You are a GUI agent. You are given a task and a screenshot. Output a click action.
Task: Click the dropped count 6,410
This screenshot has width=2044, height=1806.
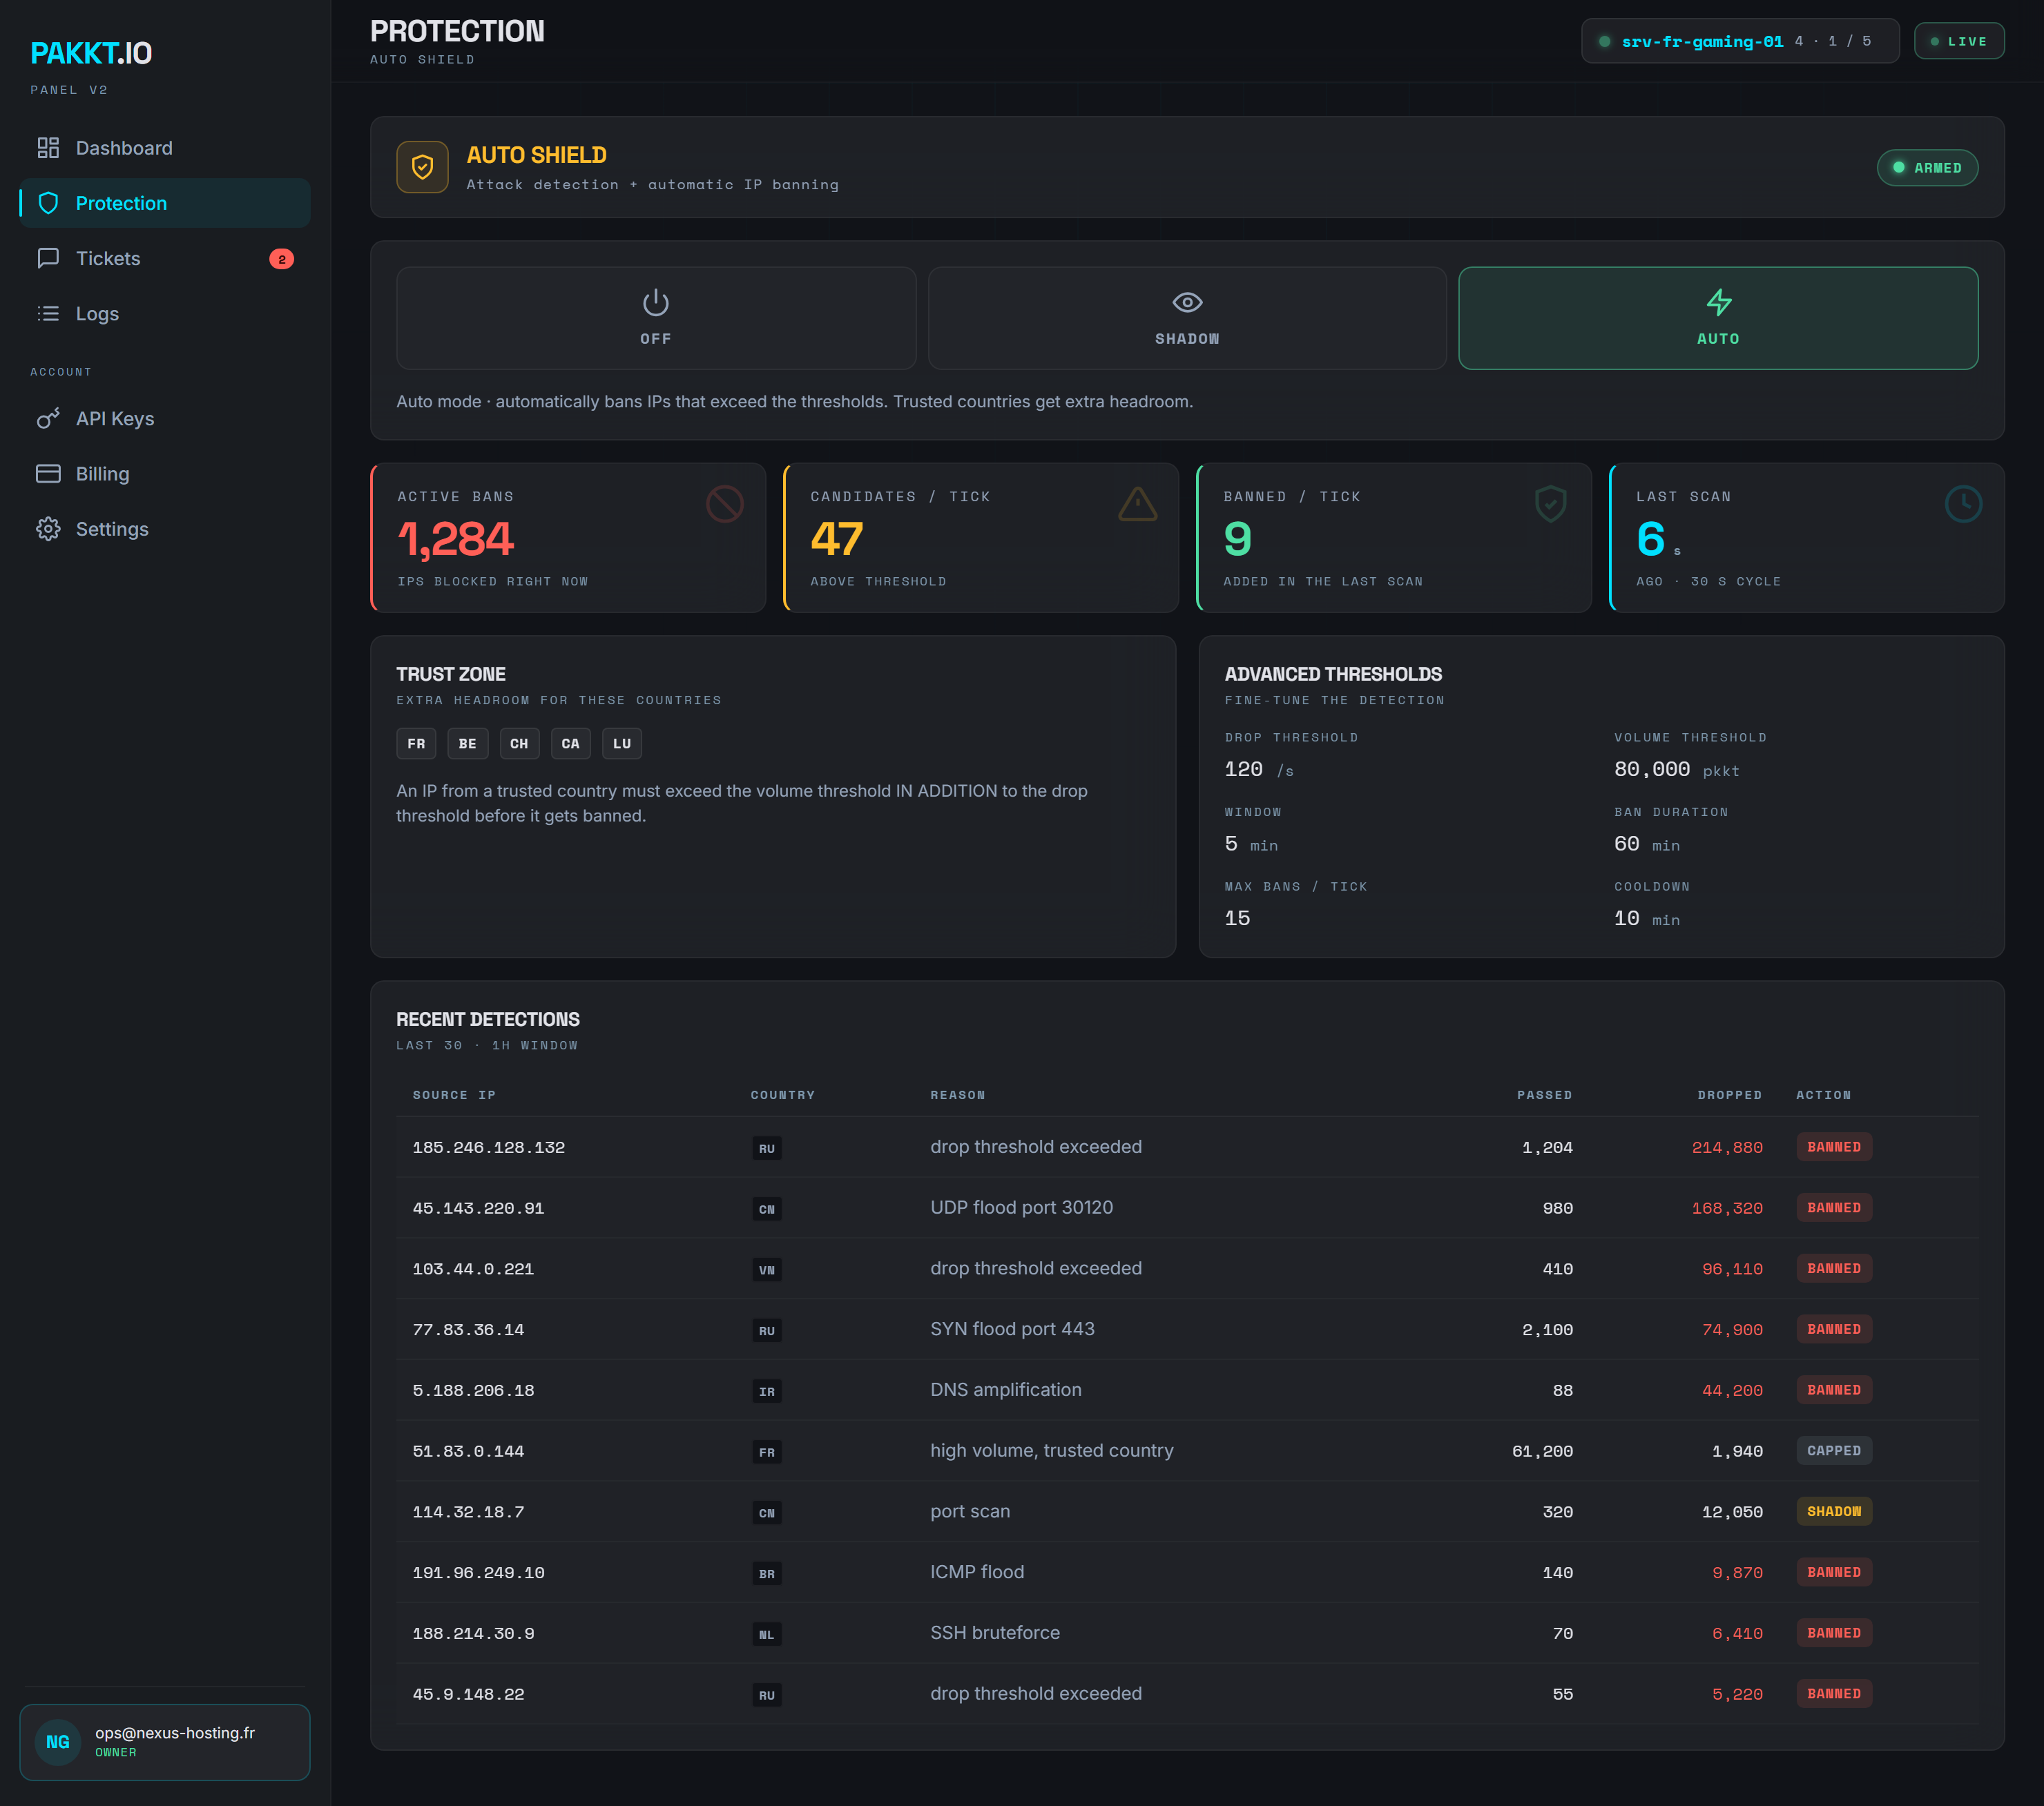[1737, 1633]
